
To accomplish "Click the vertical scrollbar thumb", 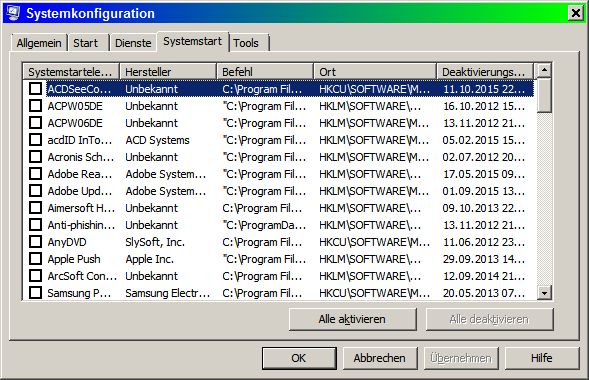I will (544, 95).
